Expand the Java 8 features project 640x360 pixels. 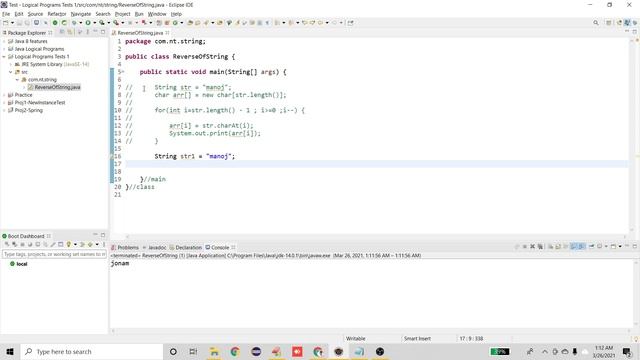(x=4, y=41)
